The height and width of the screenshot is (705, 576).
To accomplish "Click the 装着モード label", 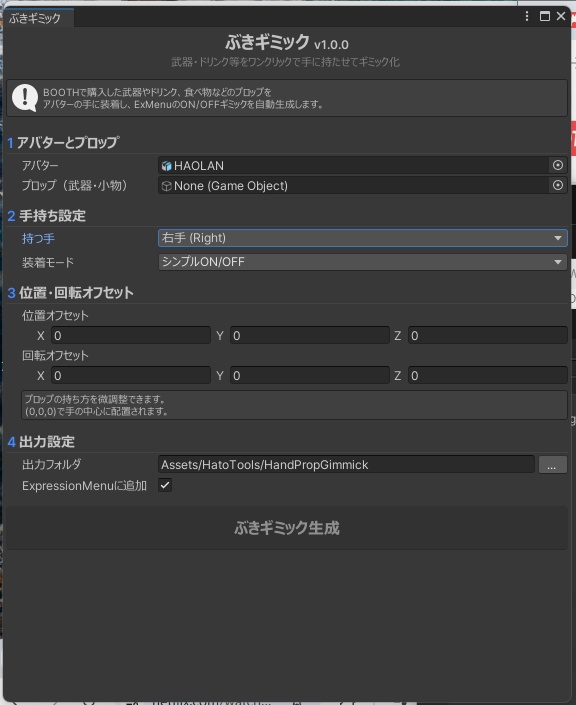I will point(48,262).
